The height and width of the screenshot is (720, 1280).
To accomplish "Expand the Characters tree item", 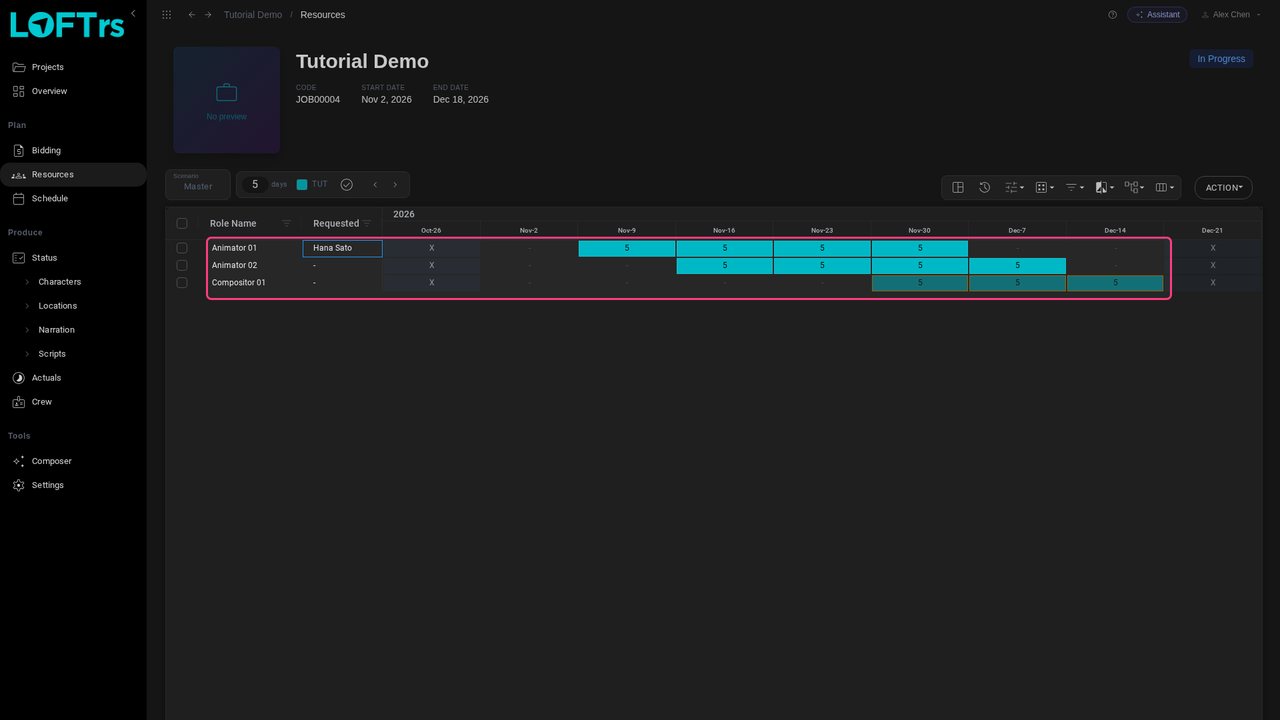I will pos(27,282).
